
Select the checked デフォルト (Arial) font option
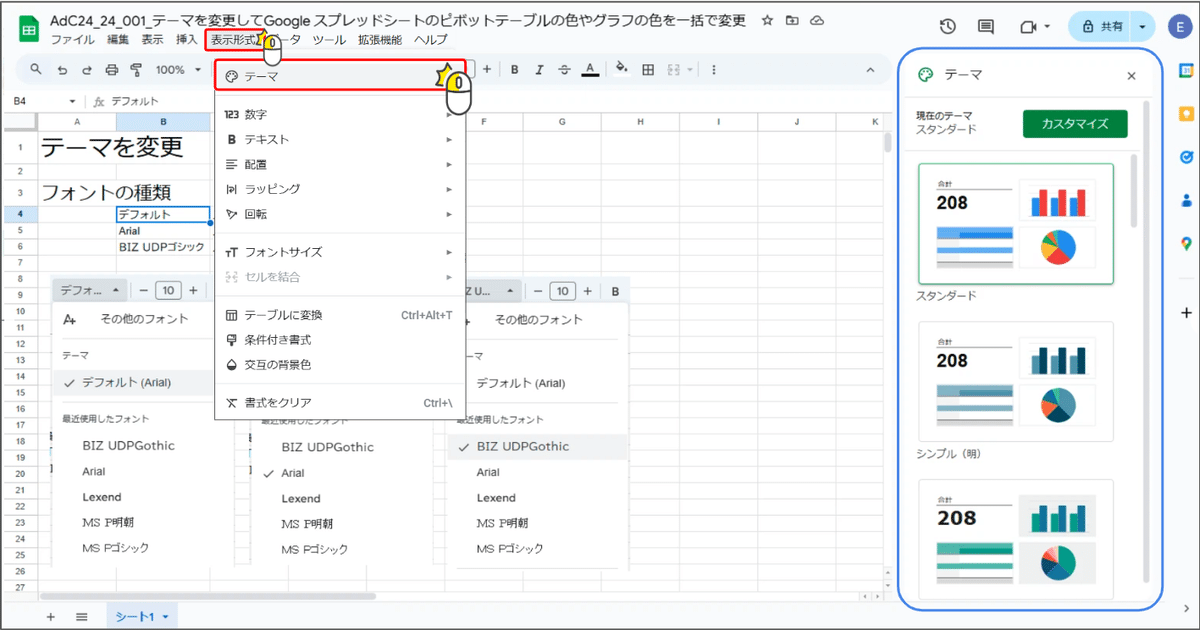(x=133, y=383)
